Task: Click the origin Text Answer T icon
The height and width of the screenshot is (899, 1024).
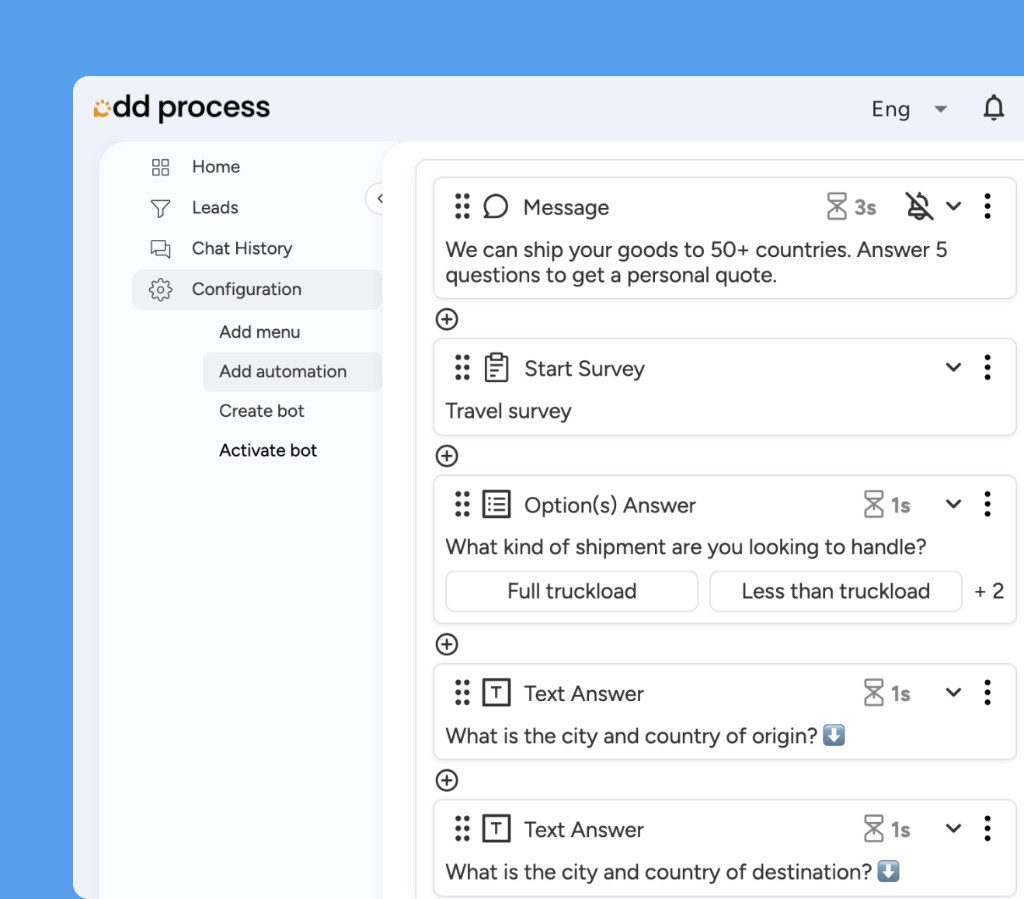Action: coord(496,692)
